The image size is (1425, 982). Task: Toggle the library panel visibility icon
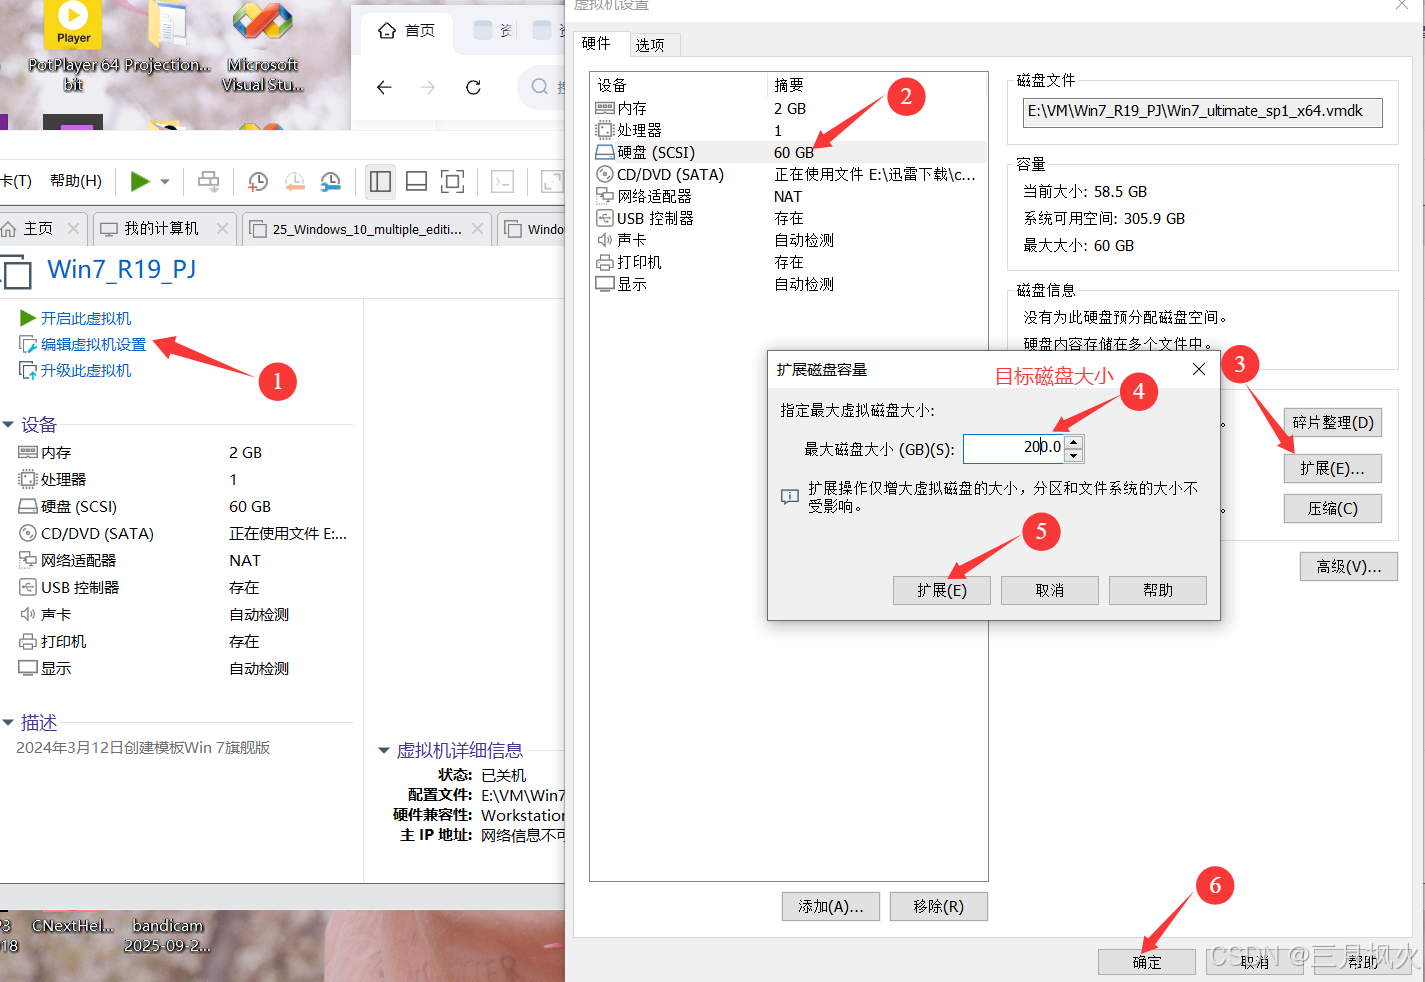(x=380, y=181)
